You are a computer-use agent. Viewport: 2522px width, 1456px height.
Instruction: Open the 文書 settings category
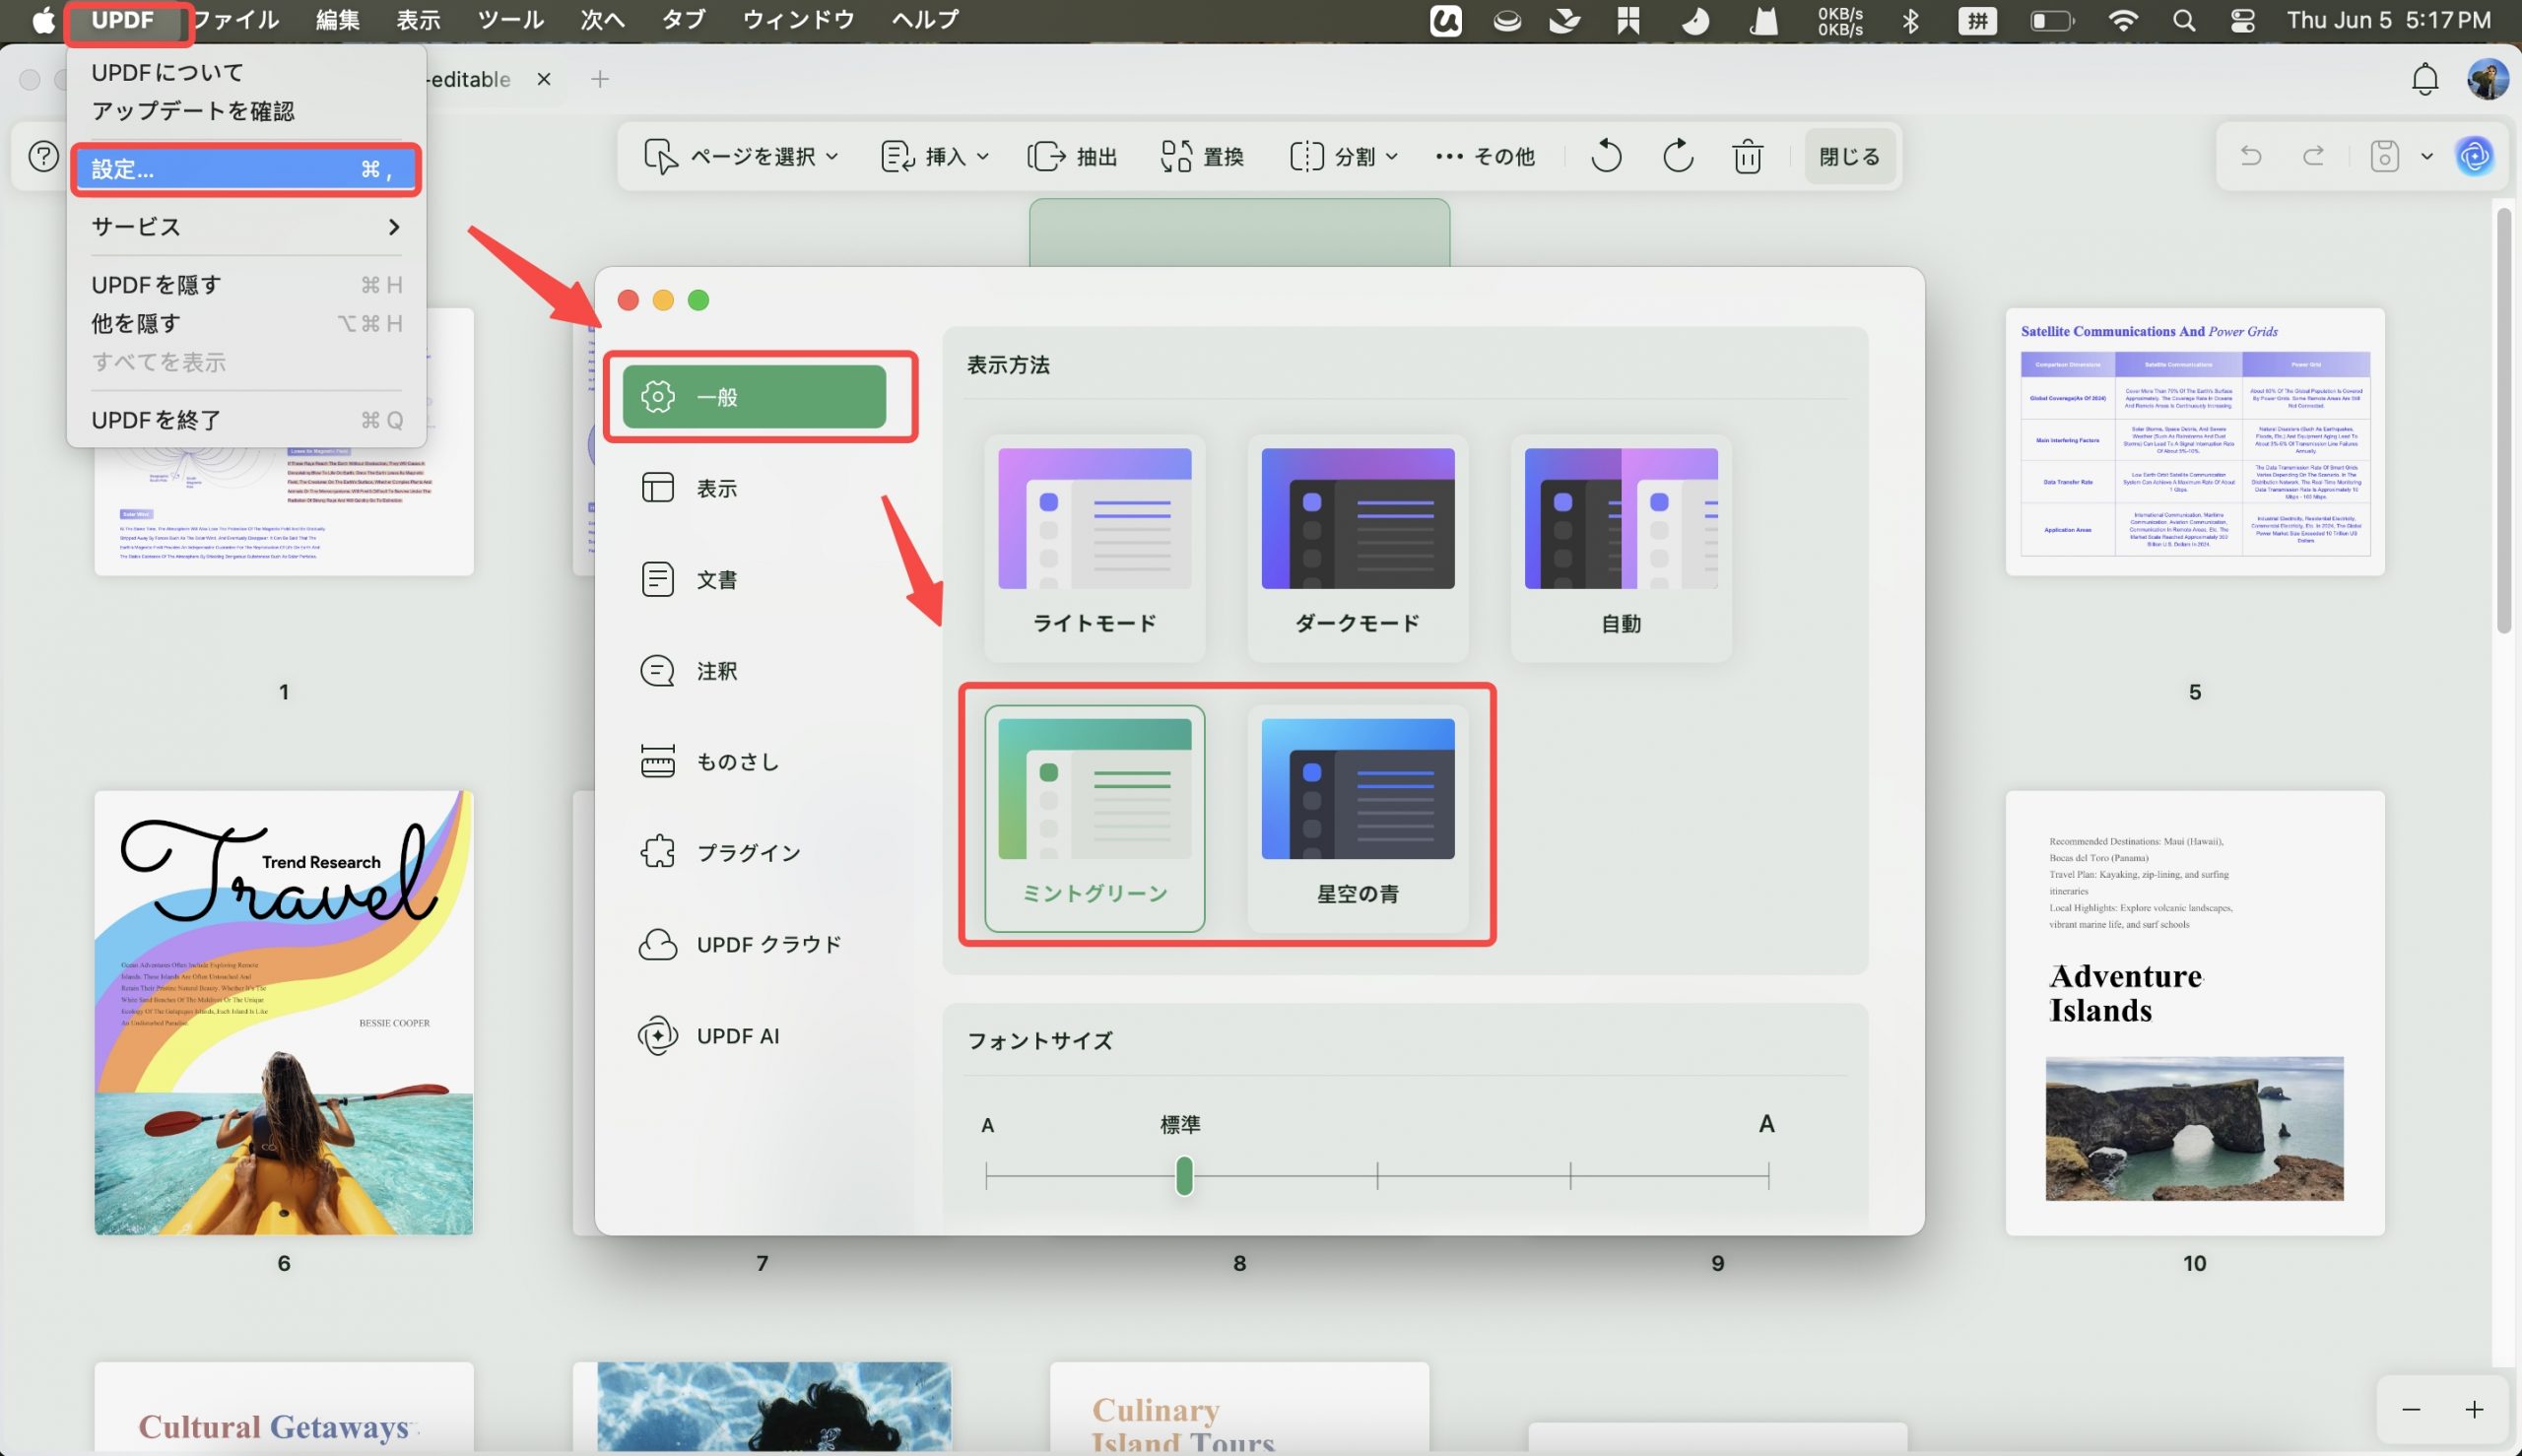(754, 579)
